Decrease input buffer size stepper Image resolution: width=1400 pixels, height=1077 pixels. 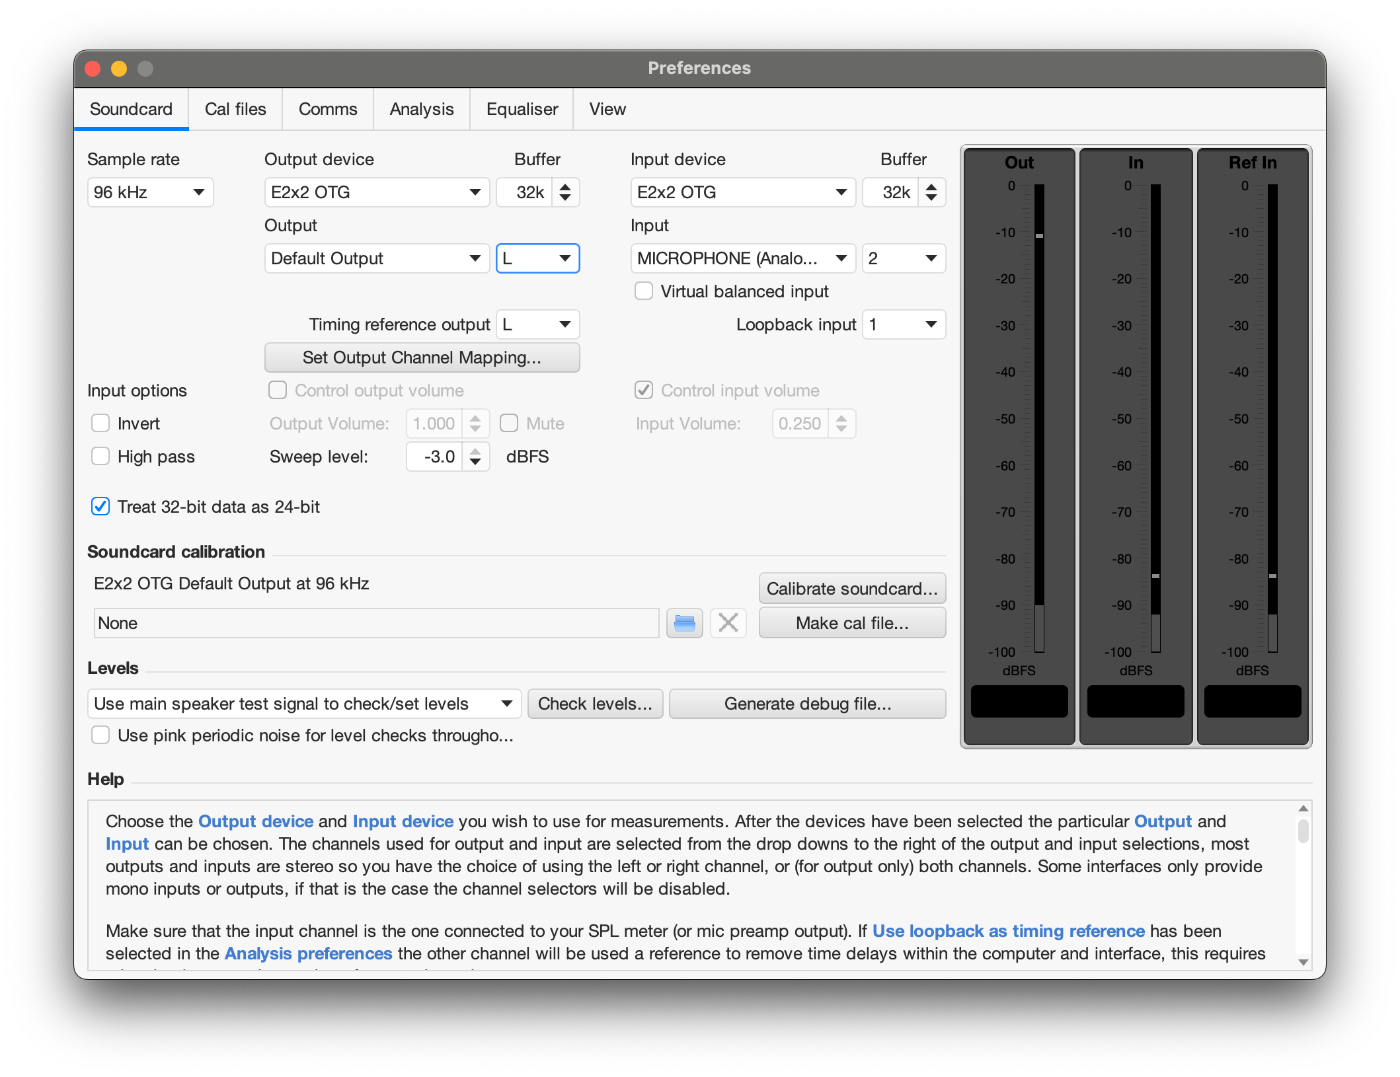(931, 198)
